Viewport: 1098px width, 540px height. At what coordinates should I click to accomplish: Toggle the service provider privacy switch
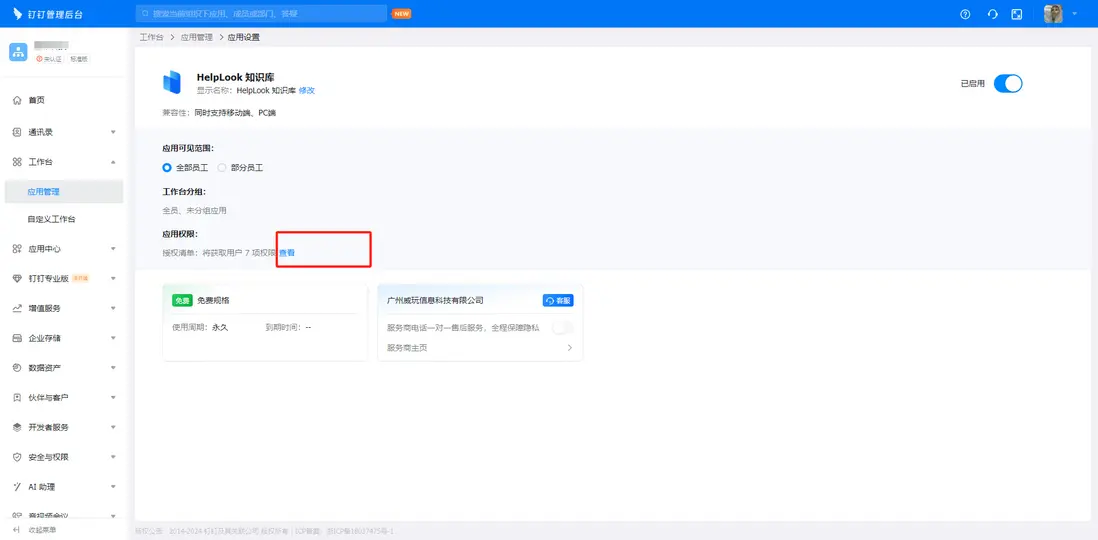(x=562, y=327)
